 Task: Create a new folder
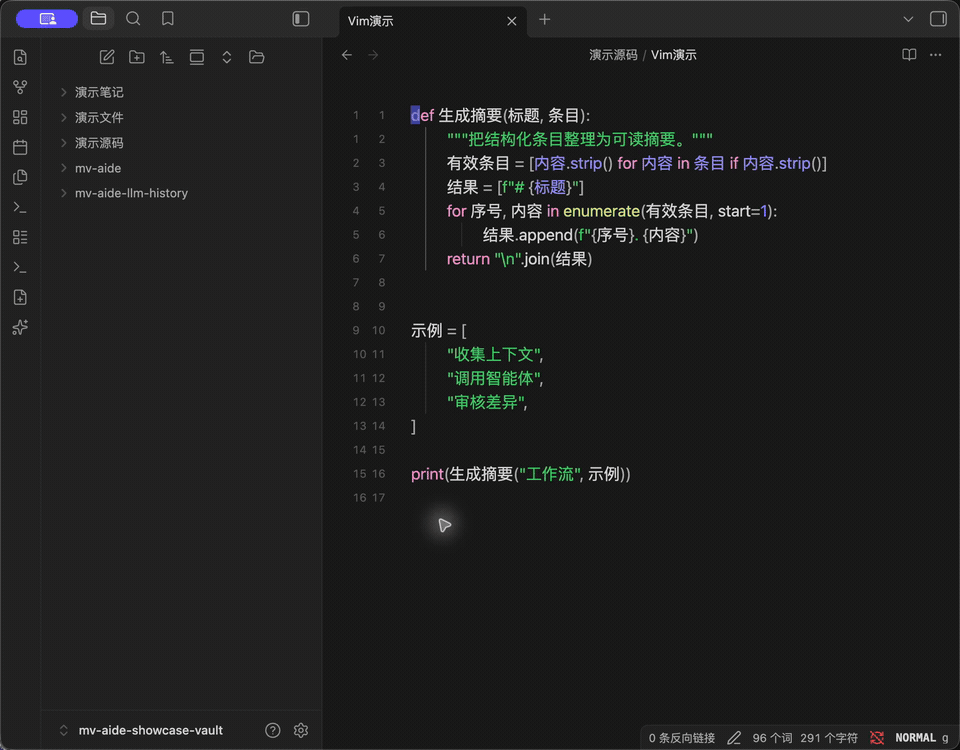(137, 57)
